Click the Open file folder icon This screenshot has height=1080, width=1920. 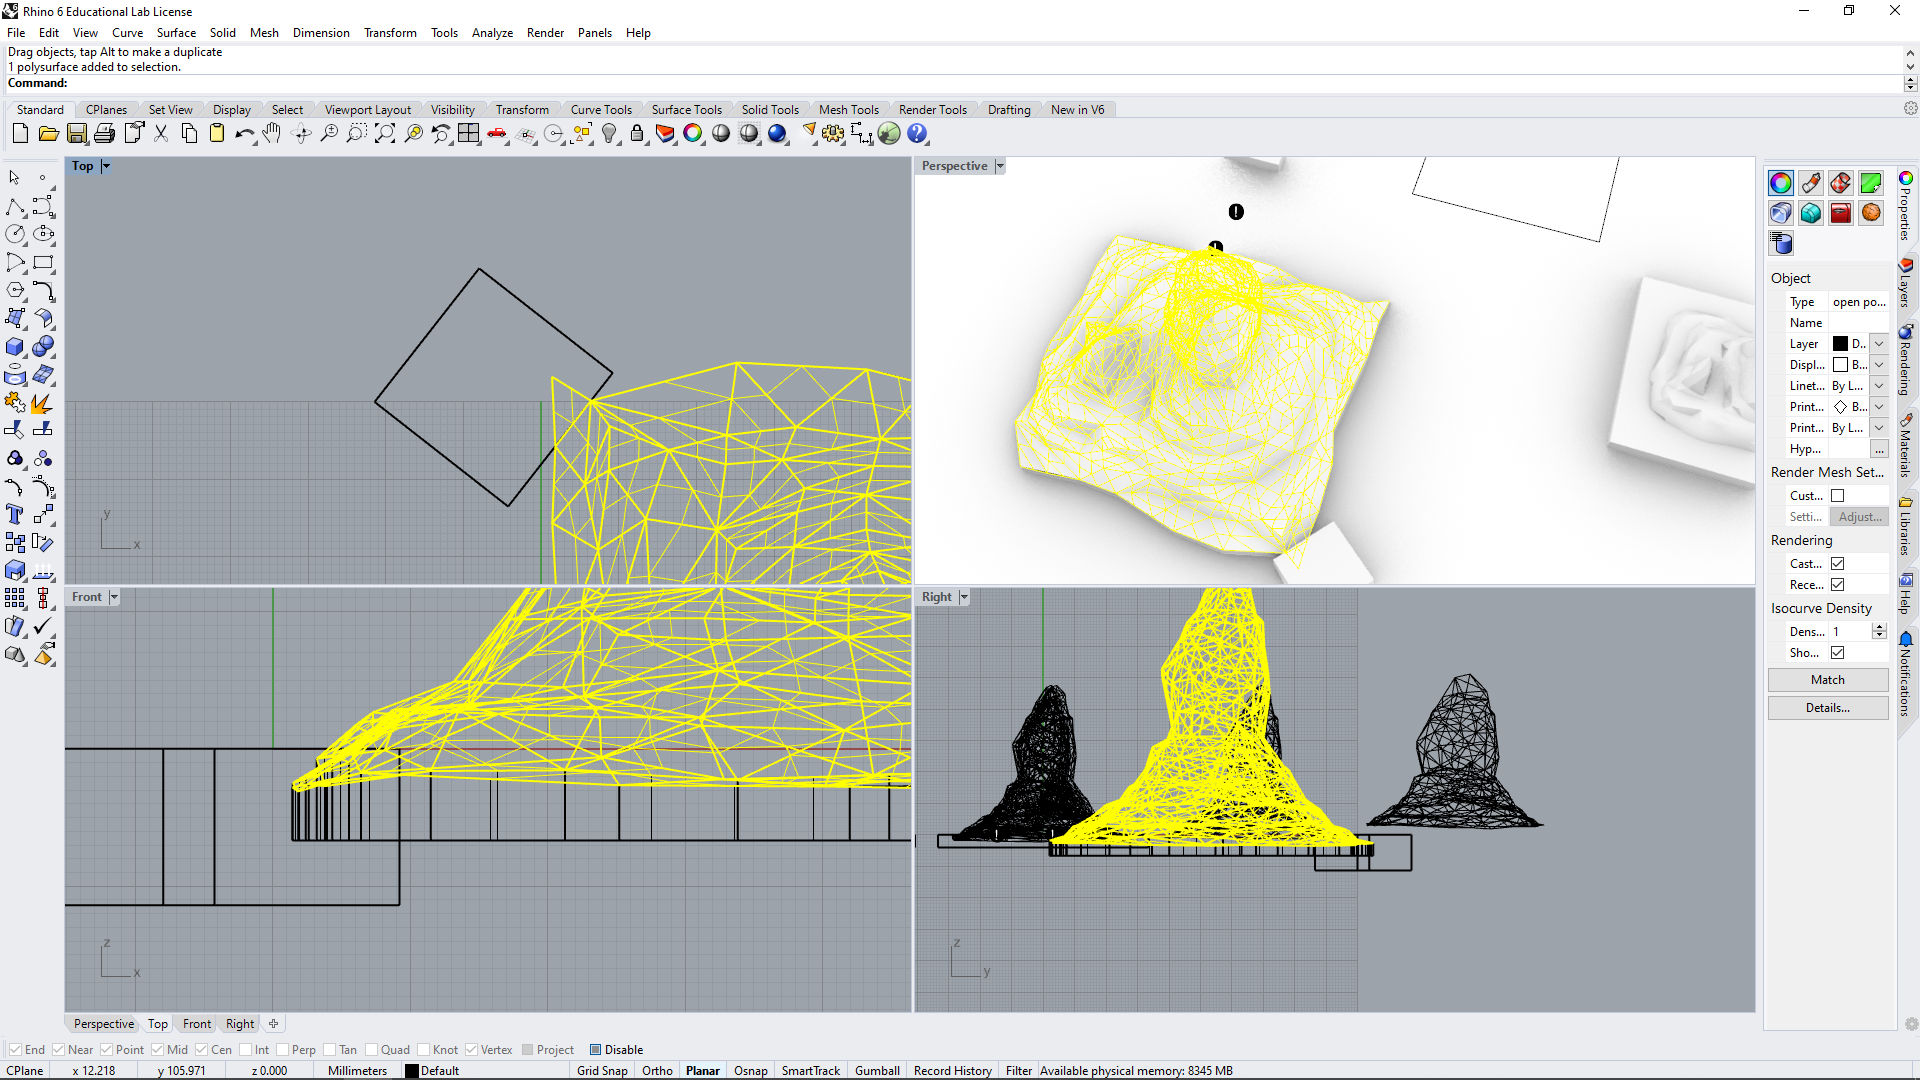[48, 133]
